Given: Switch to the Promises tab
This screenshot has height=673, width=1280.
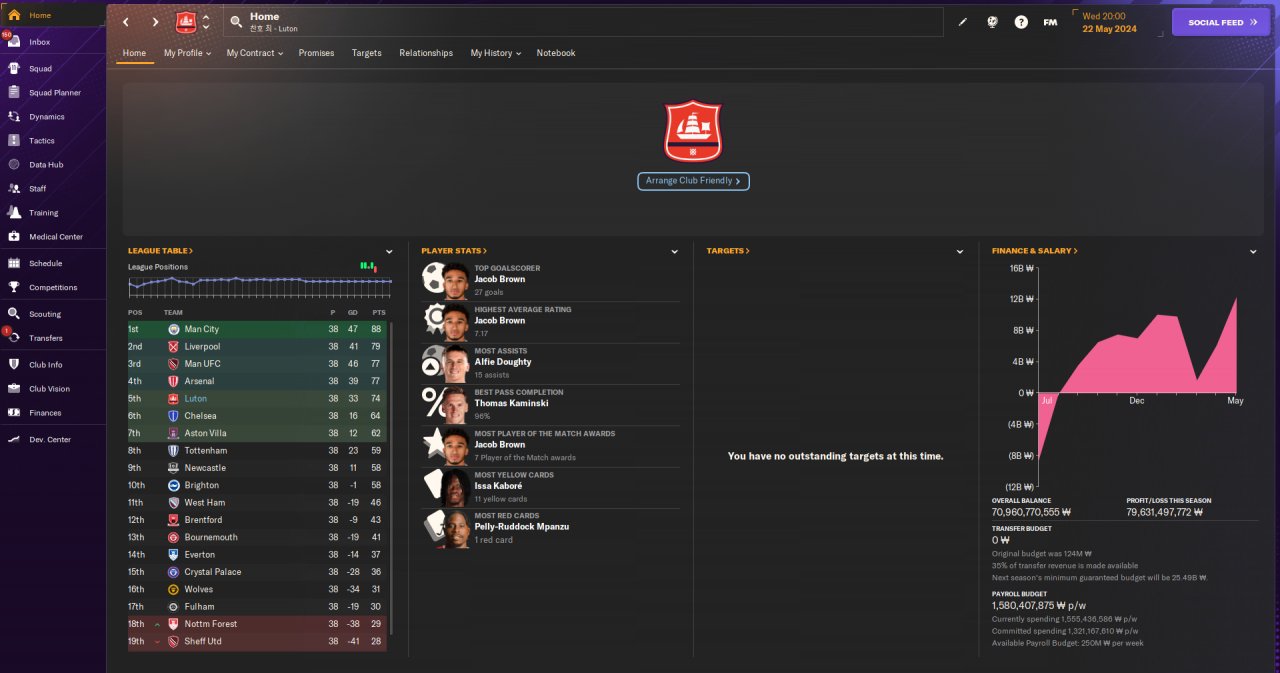Looking at the screenshot, I should [316, 53].
